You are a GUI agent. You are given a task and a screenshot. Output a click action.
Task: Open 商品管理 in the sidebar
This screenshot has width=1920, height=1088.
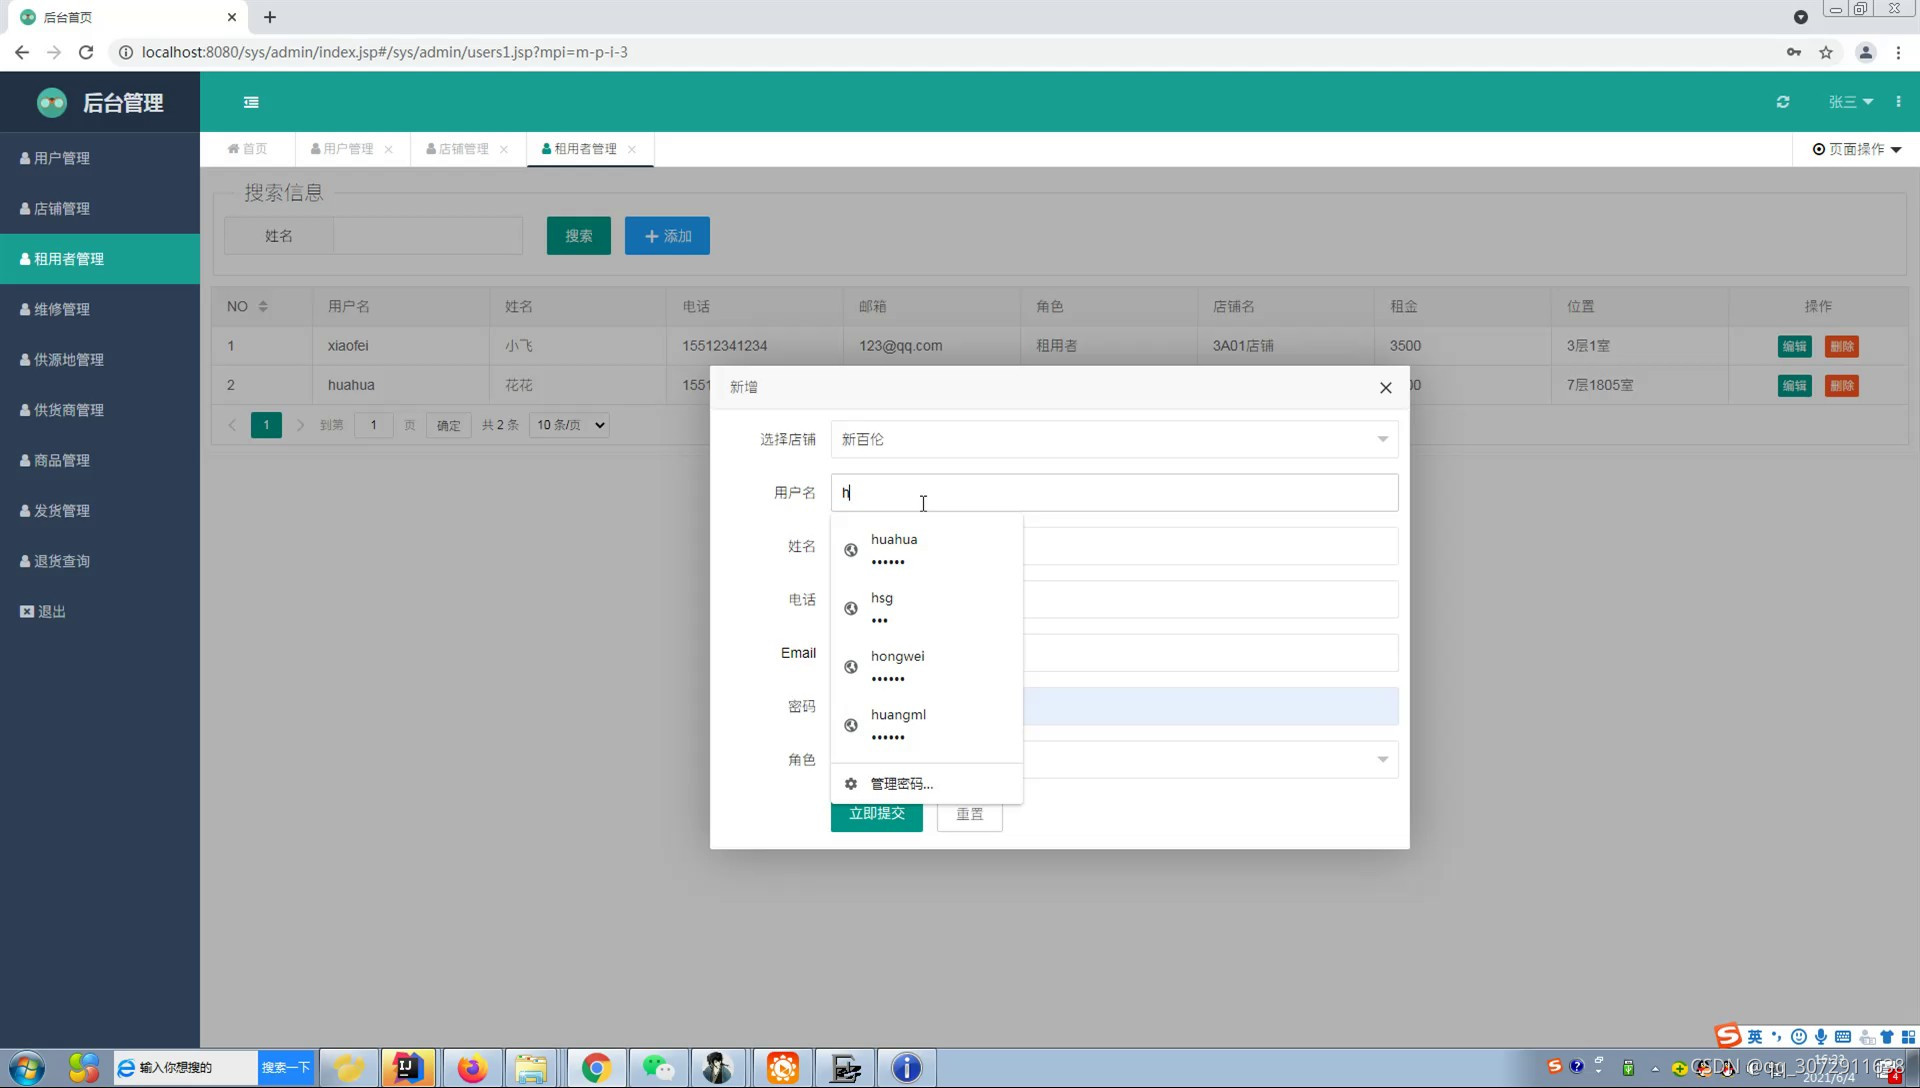click(x=100, y=460)
